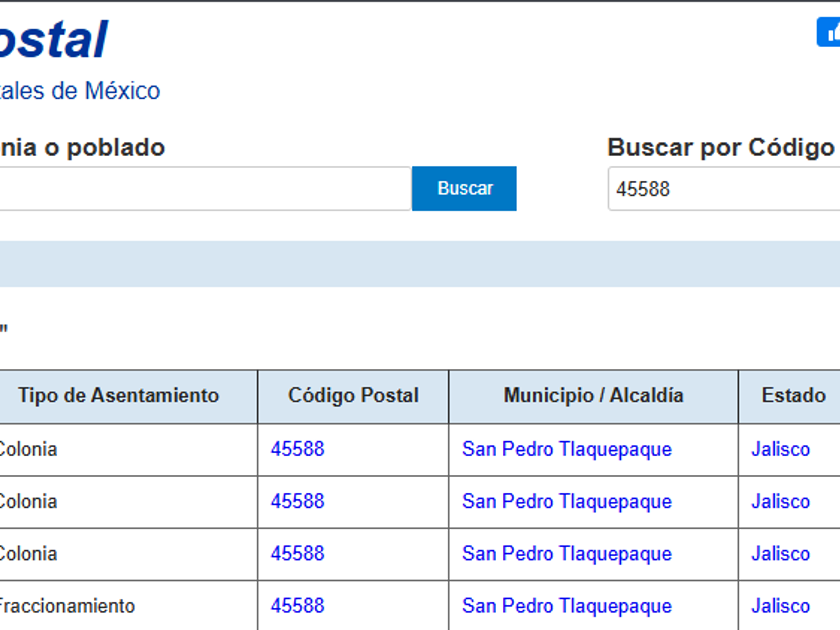This screenshot has height=630, width=840.
Task: Click the Facebook like thumbs-up icon
Action: 829,32
